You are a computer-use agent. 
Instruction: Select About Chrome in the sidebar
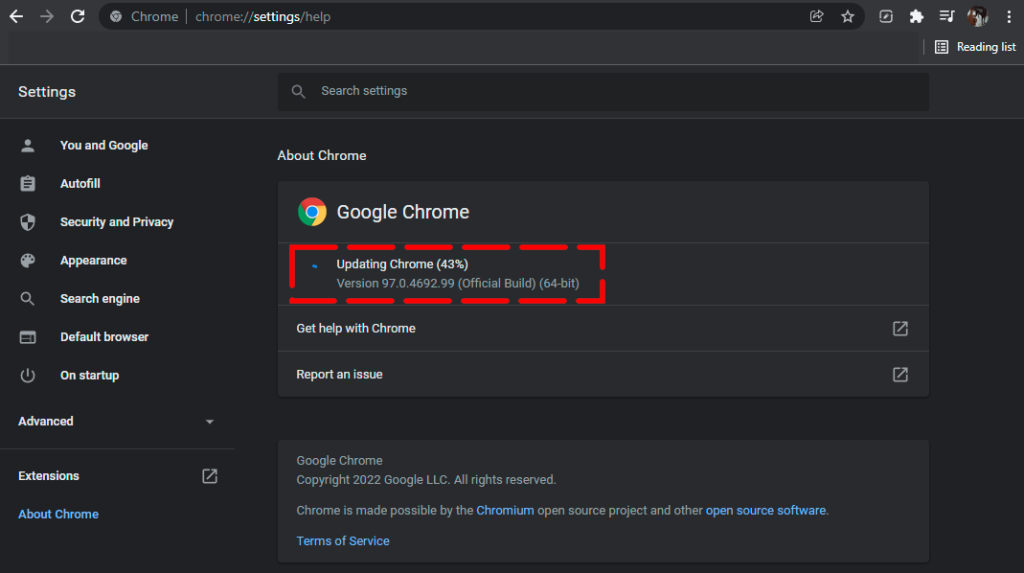58,514
